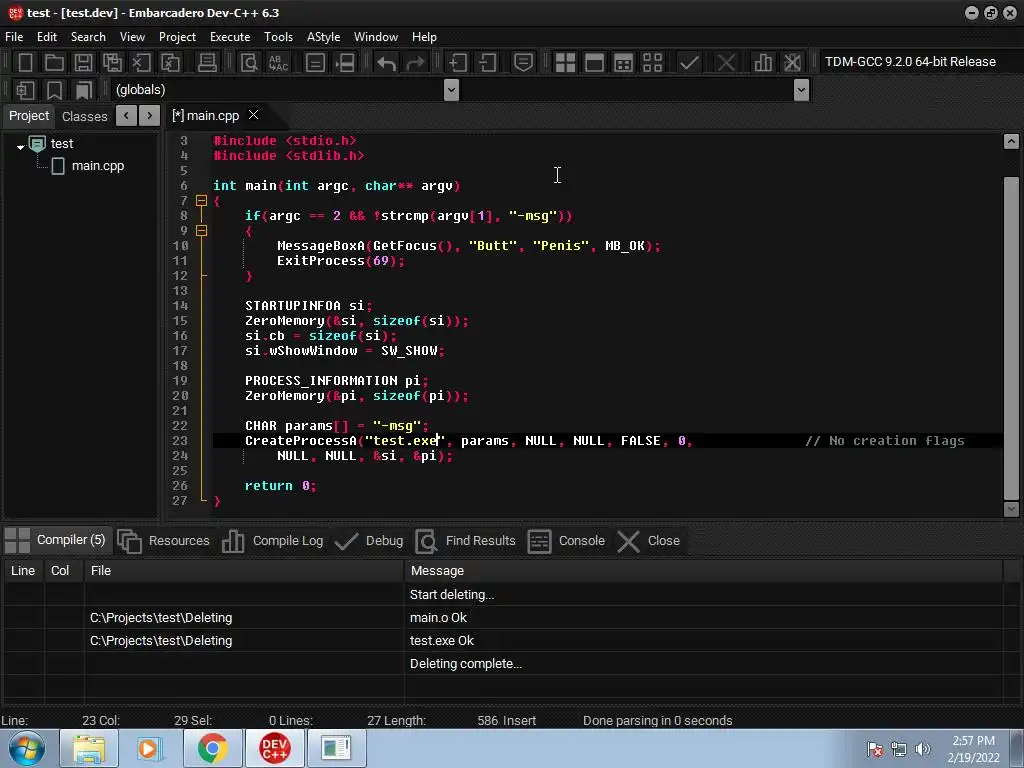This screenshot has height=768, width=1024.
Task: Open the (globals) scope dropdown
Action: point(451,89)
